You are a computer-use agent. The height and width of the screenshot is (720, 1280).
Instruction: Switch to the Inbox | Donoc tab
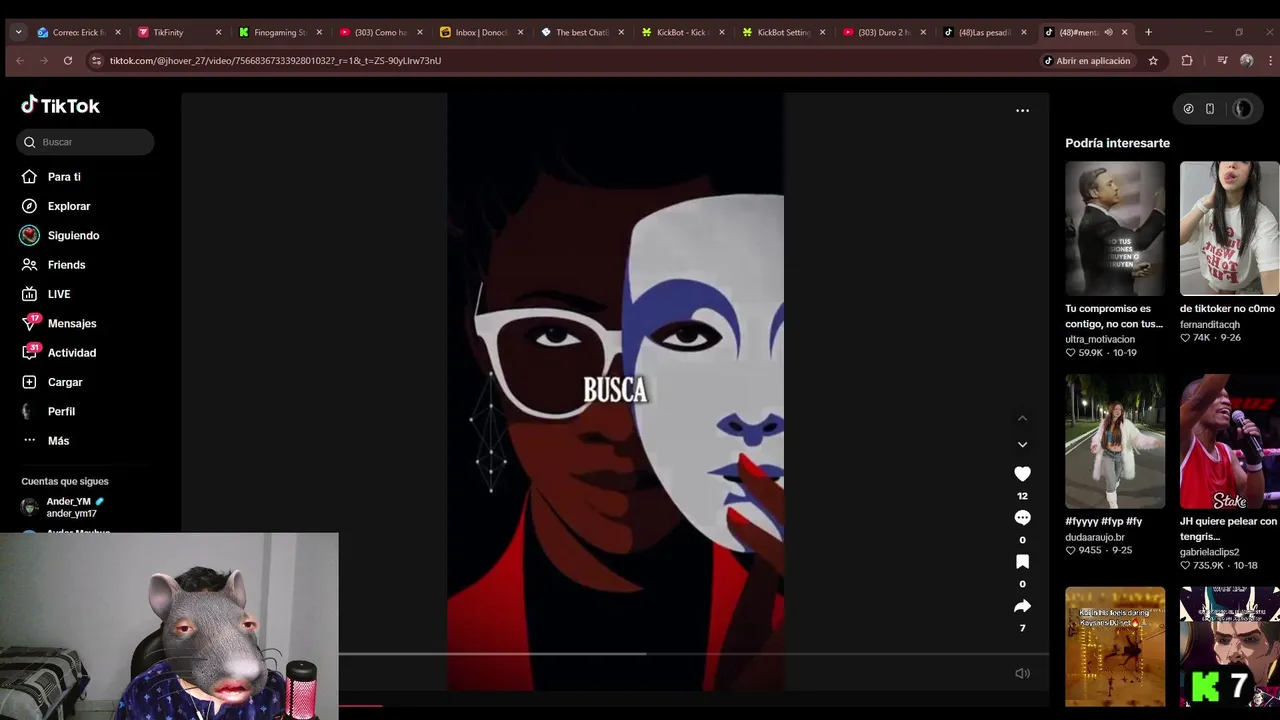[480, 32]
